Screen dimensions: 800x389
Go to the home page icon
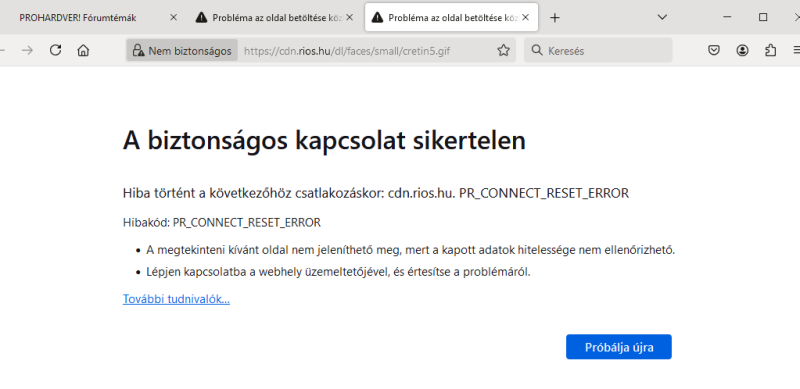tap(83, 50)
